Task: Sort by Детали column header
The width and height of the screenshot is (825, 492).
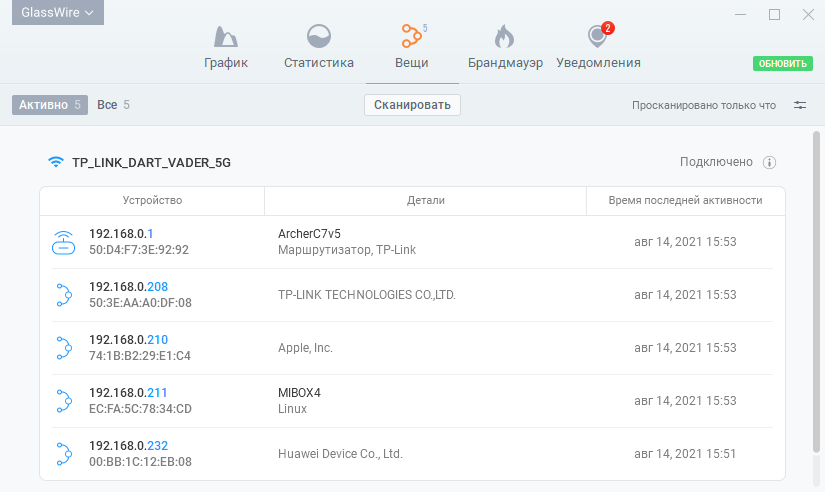Action: (426, 200)
